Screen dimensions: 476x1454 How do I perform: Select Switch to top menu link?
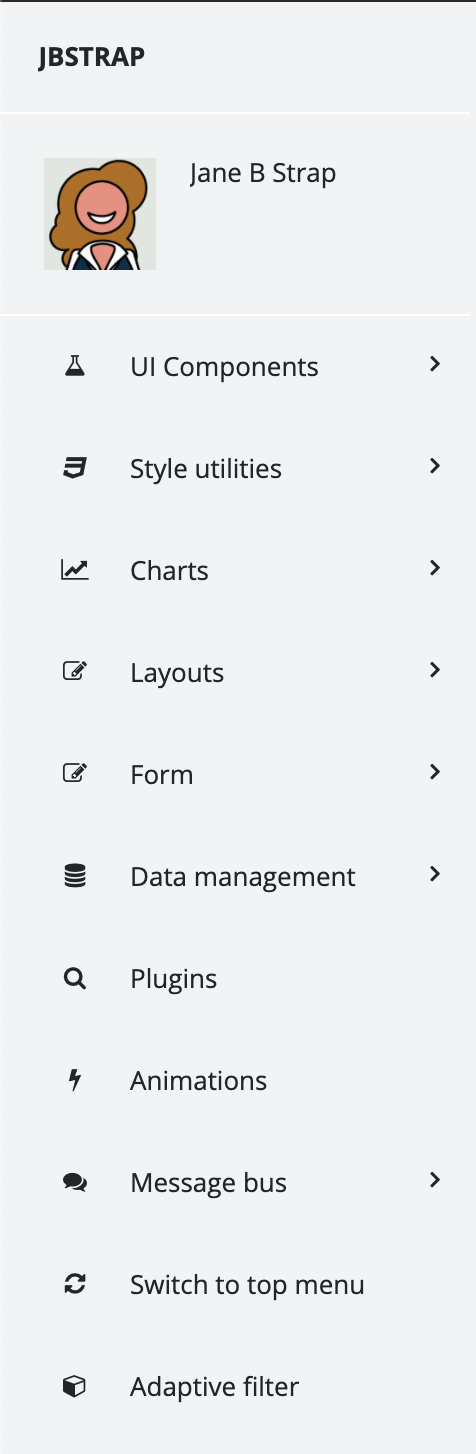247,1285
